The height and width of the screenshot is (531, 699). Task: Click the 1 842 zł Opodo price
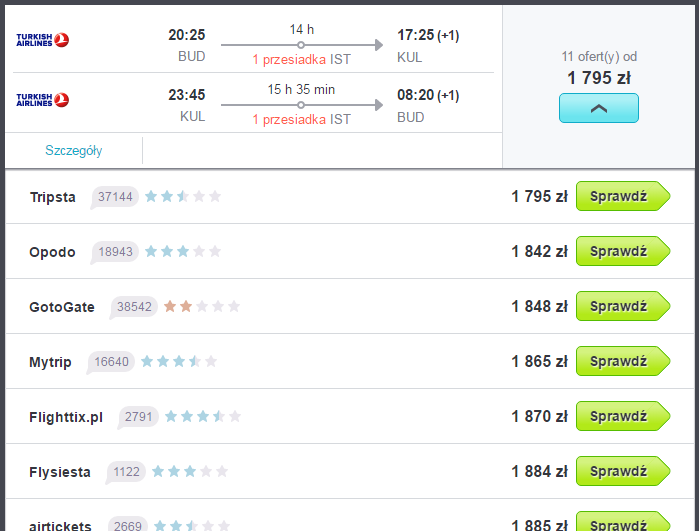[539, 251]
